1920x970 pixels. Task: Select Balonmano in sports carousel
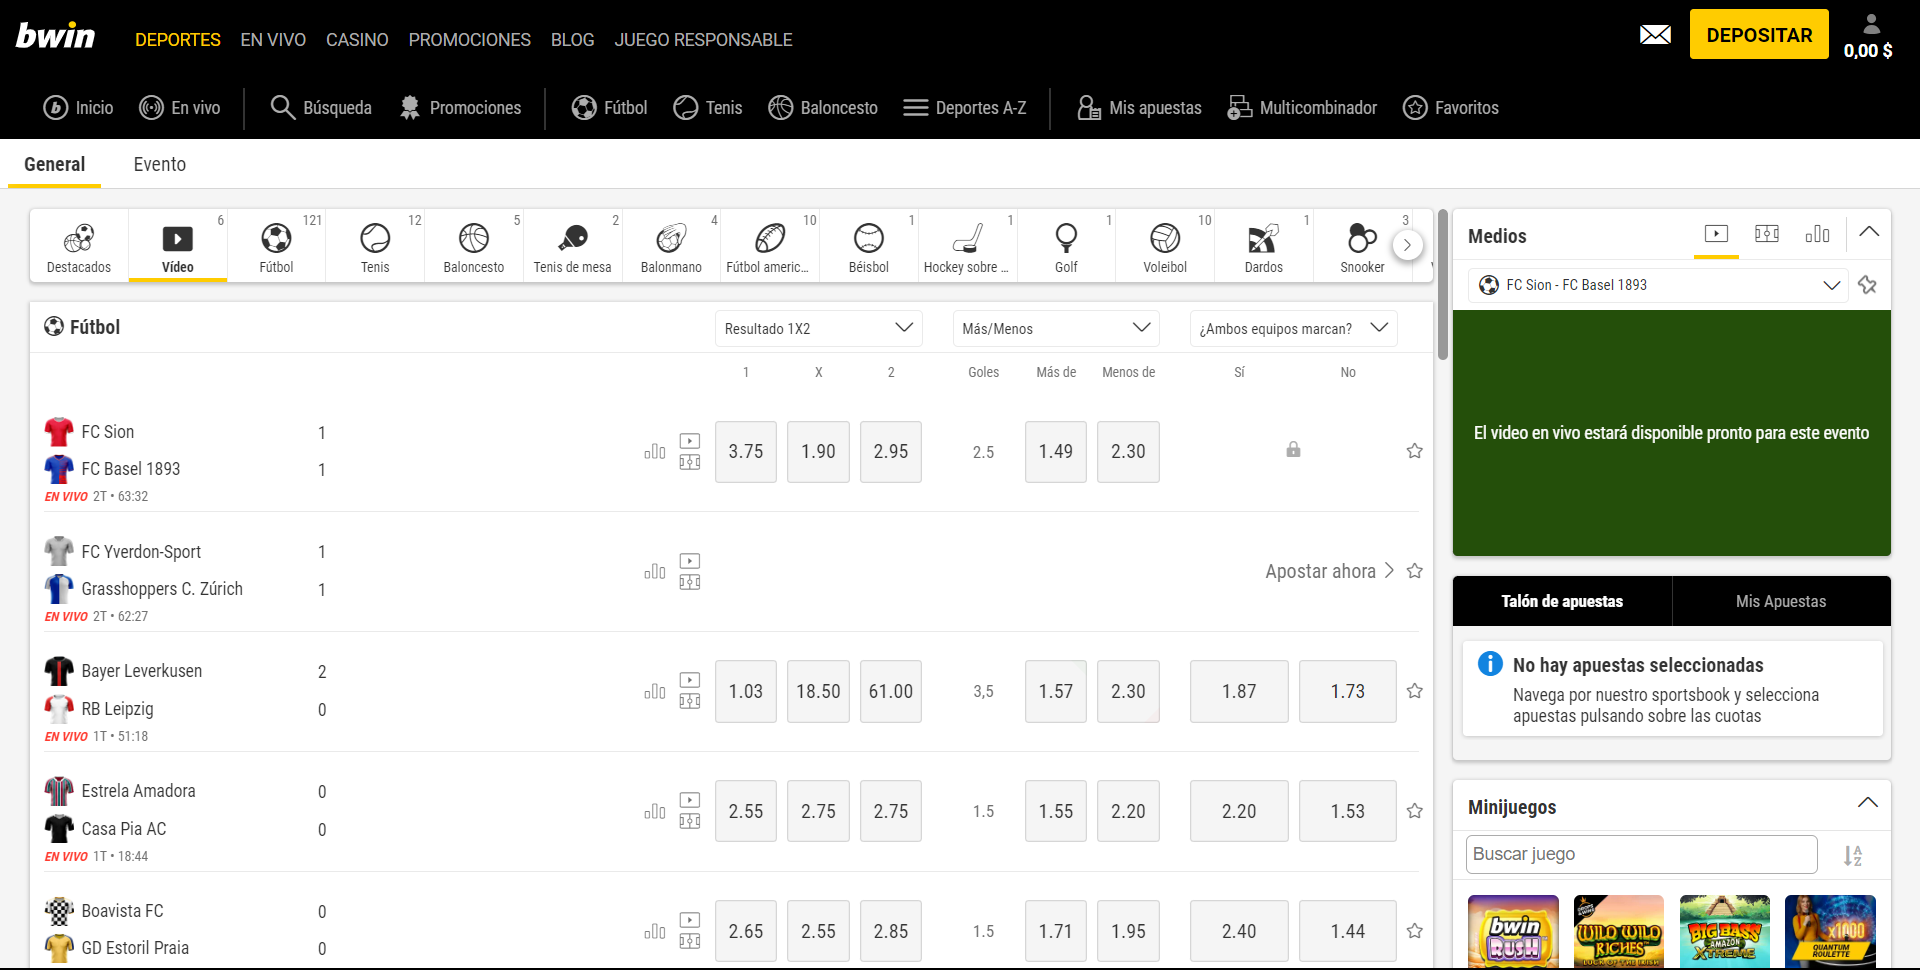pyautogui.click(x=671, y=246)
